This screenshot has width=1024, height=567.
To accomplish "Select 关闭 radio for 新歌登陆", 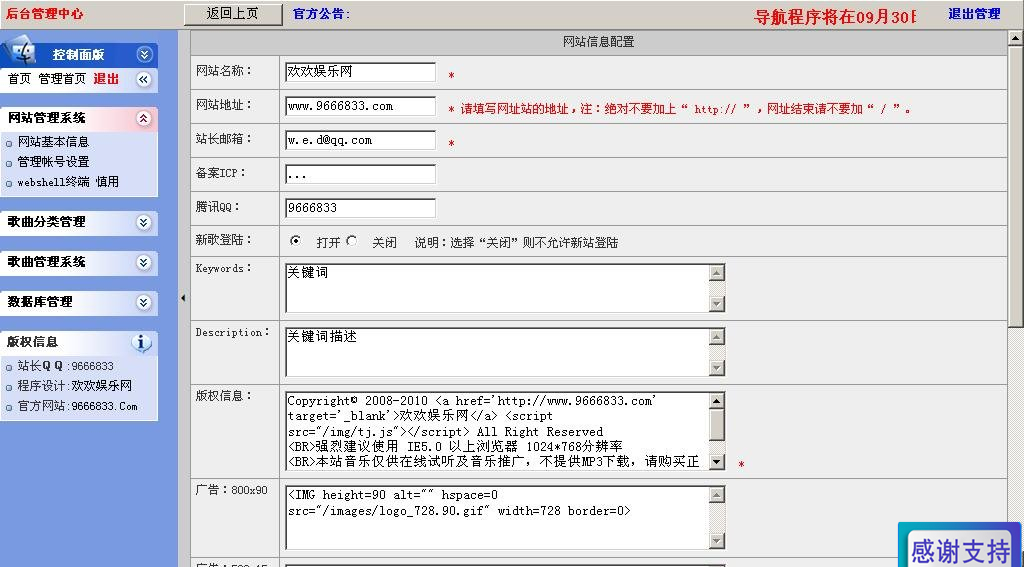I will tap(351, 241).
